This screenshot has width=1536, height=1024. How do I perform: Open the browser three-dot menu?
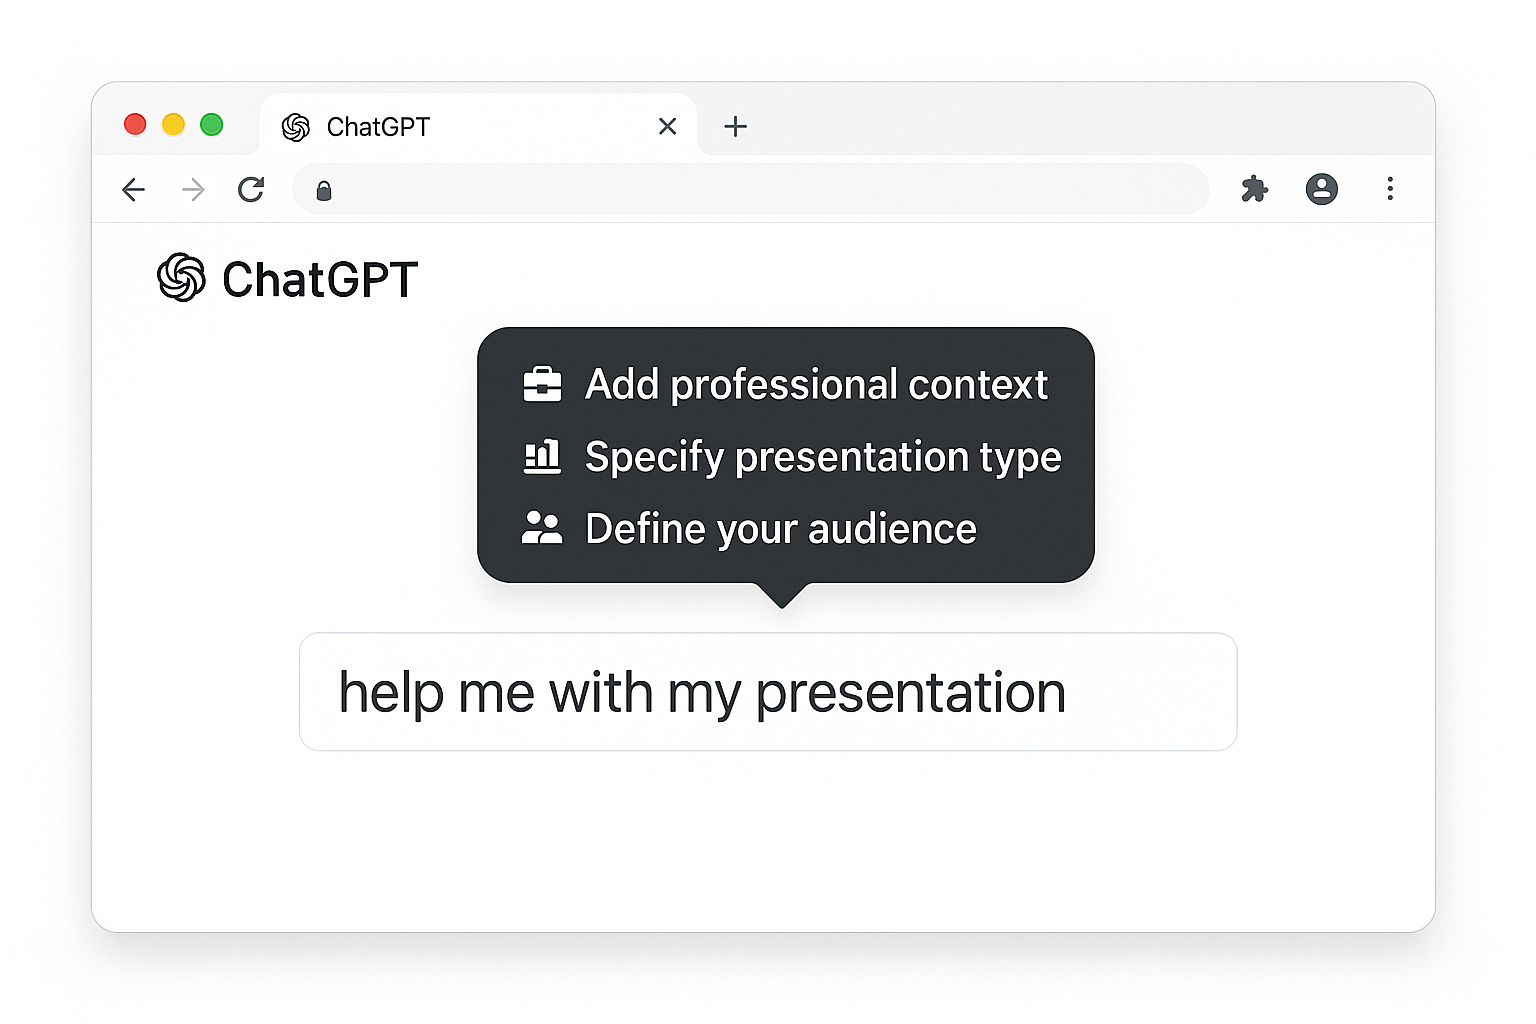pos(1389,189)
